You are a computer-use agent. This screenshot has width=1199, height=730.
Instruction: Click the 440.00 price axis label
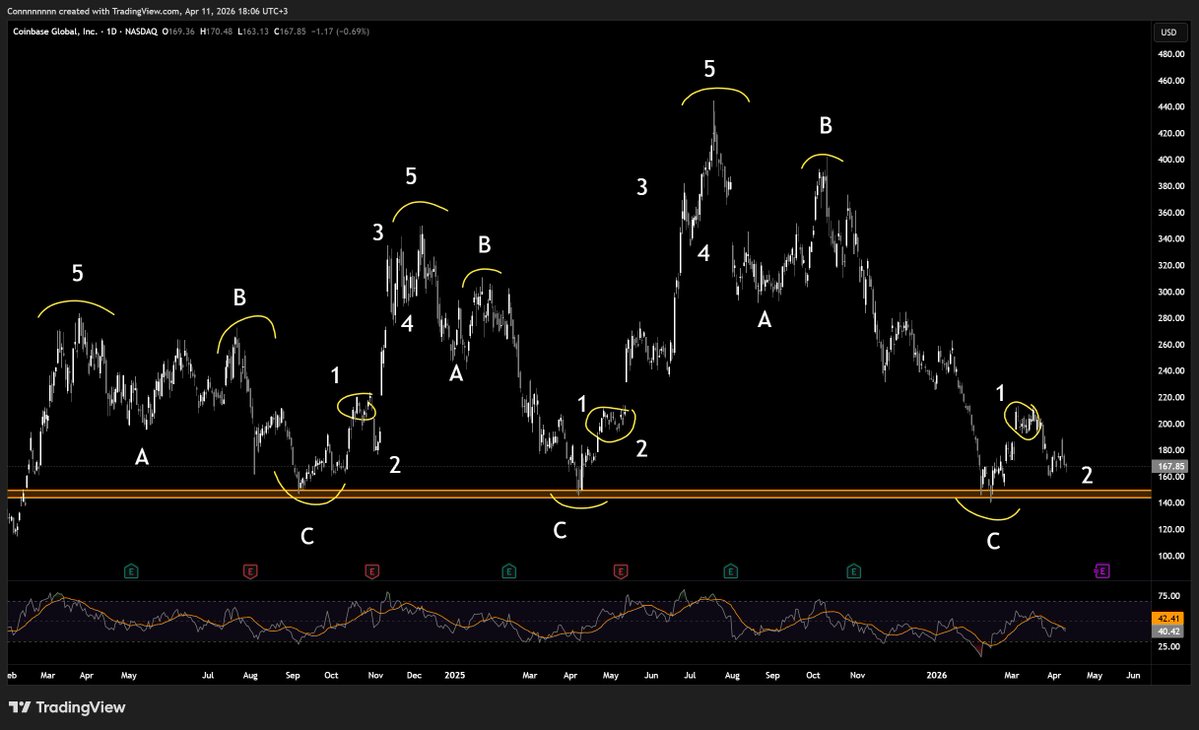pyautogui.click(x=1171, y=107)
